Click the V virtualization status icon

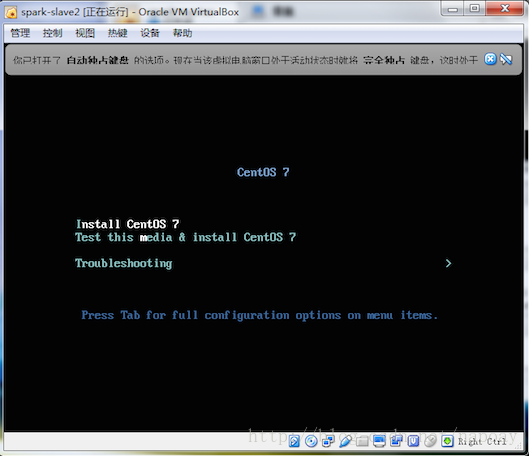(413, 441)
